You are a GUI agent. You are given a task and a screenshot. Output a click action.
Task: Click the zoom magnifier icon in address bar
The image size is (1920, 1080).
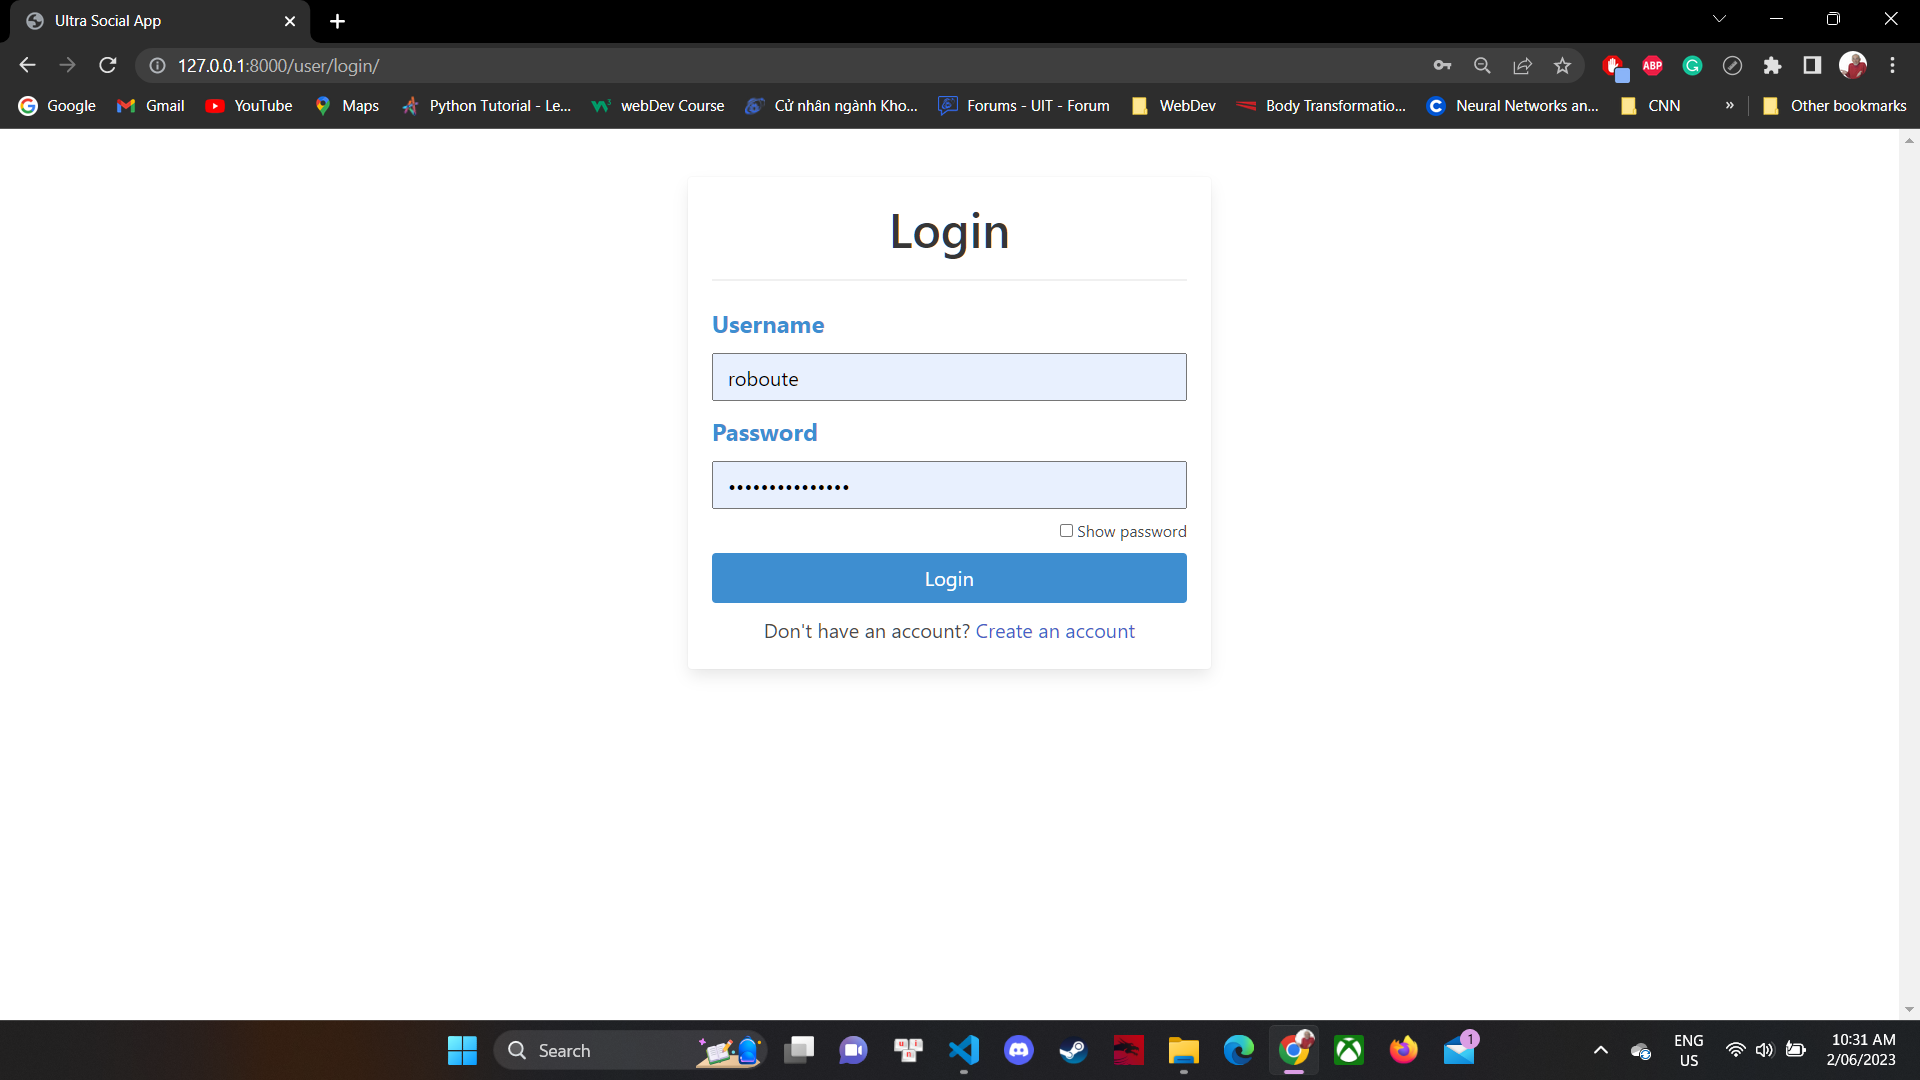pyautogui.click(x=1482, y=66)
